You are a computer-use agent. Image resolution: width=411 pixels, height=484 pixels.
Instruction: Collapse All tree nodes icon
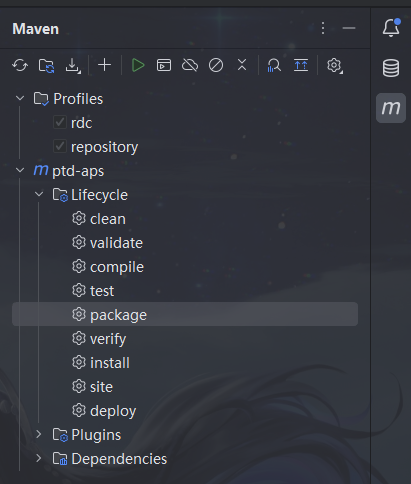pos(242,65)
